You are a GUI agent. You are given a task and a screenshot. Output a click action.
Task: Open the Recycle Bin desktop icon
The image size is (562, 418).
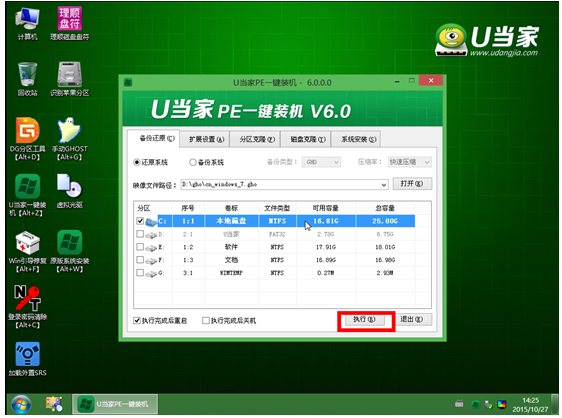pyautogui.click(x=28, y=80)
